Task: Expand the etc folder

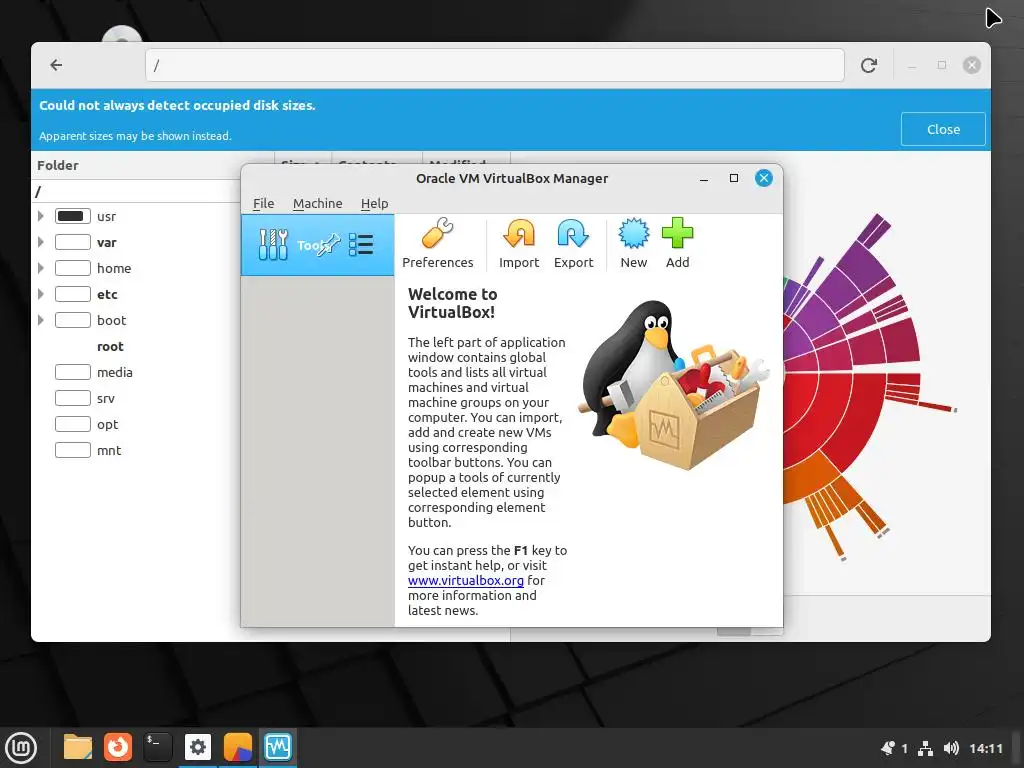Action: [40, 295]
